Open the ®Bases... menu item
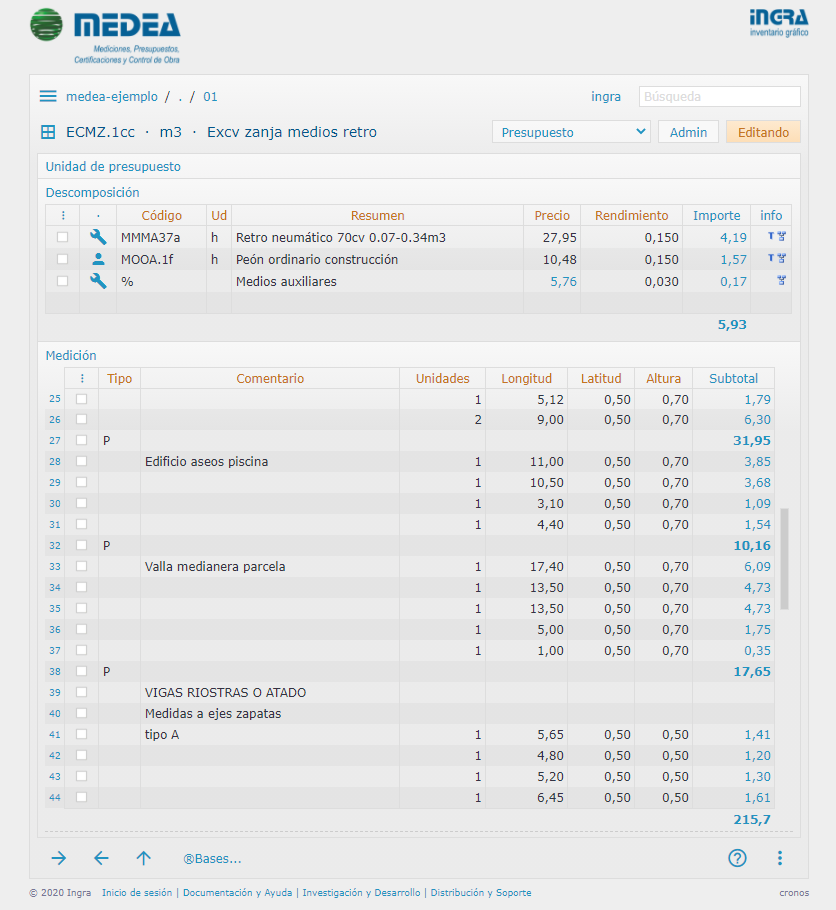 point(212,858)
